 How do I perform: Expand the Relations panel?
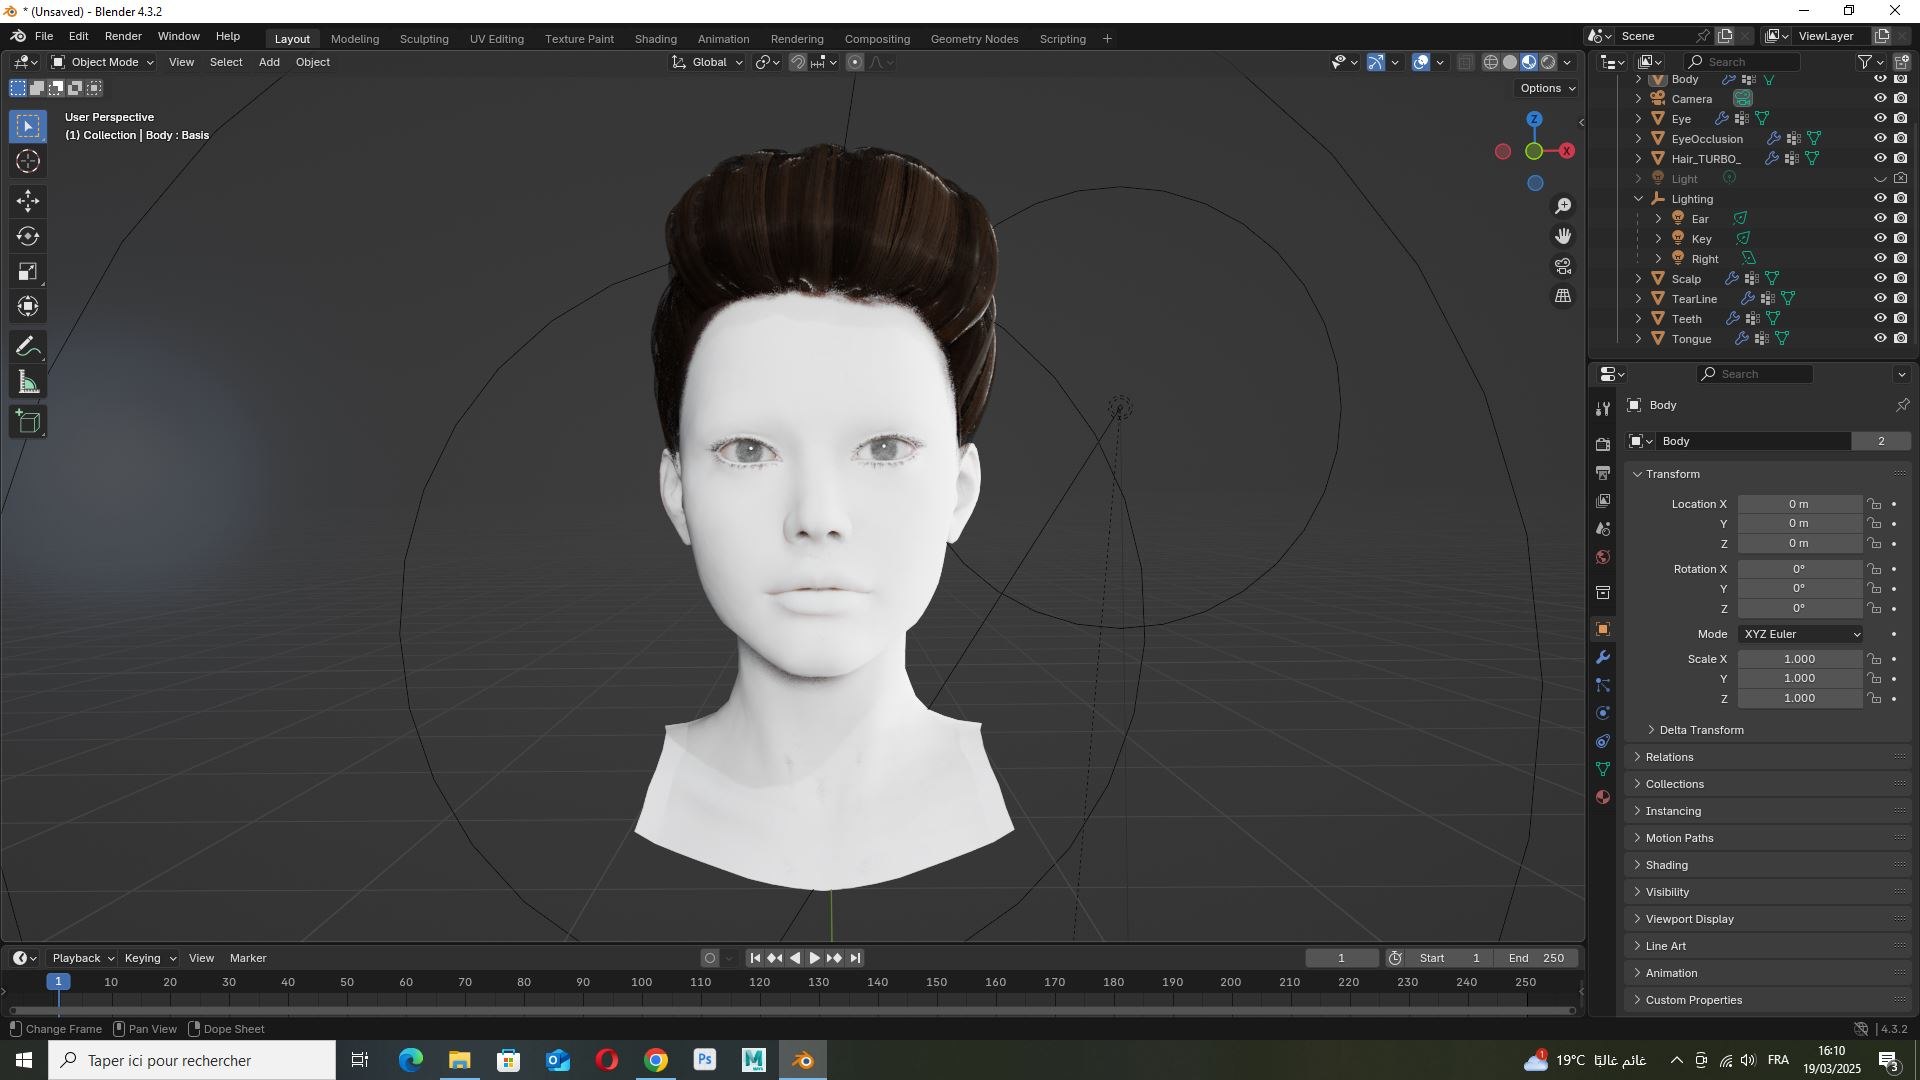click(x=1669, y=757)
